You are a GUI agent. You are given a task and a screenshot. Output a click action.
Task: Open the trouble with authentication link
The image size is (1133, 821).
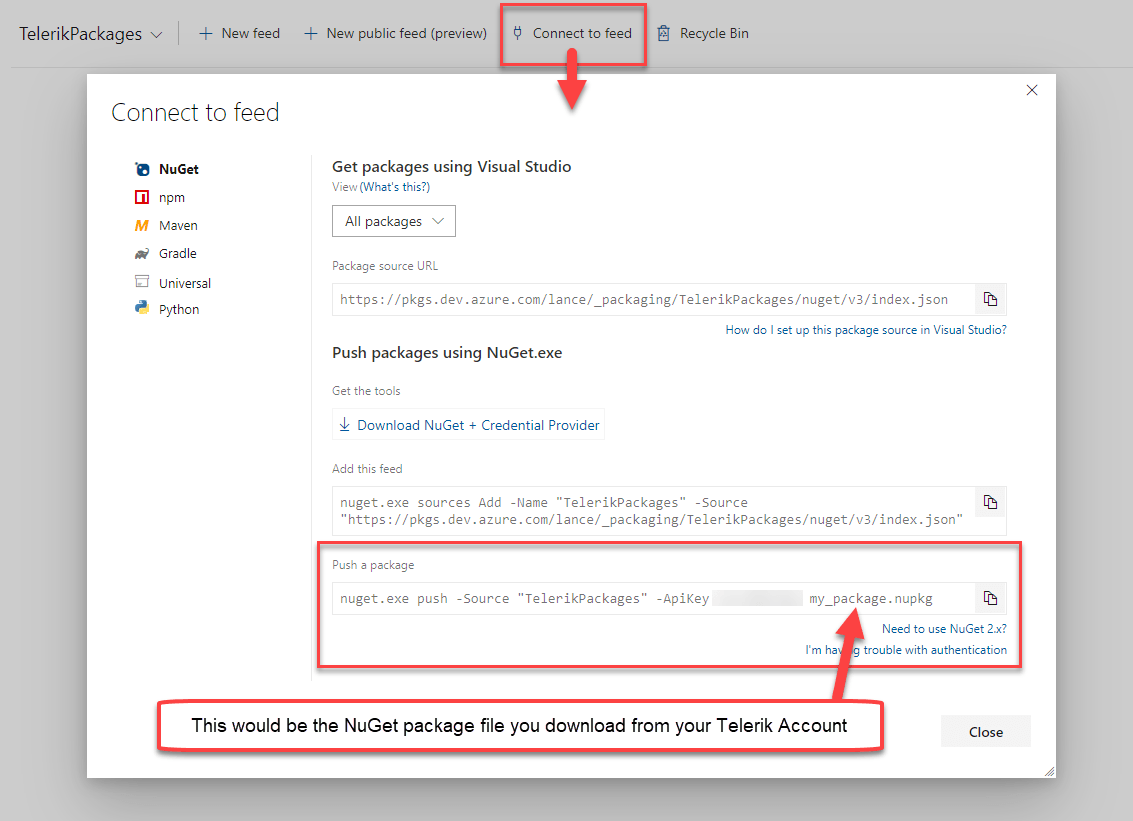coord(905,650)
